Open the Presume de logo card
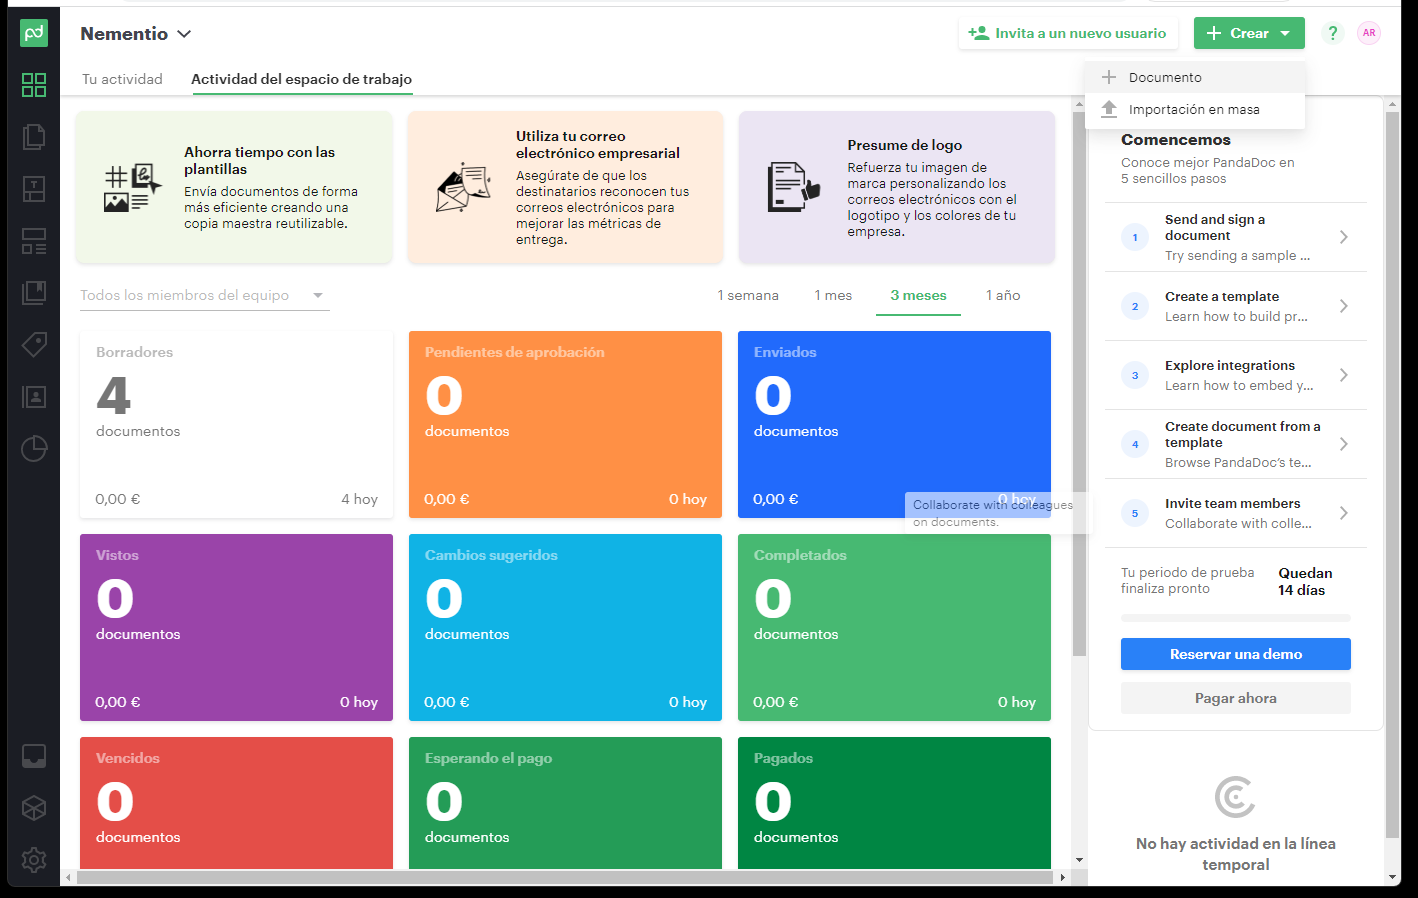Viewport: 1418px width, 898px height. pos(896,187)
